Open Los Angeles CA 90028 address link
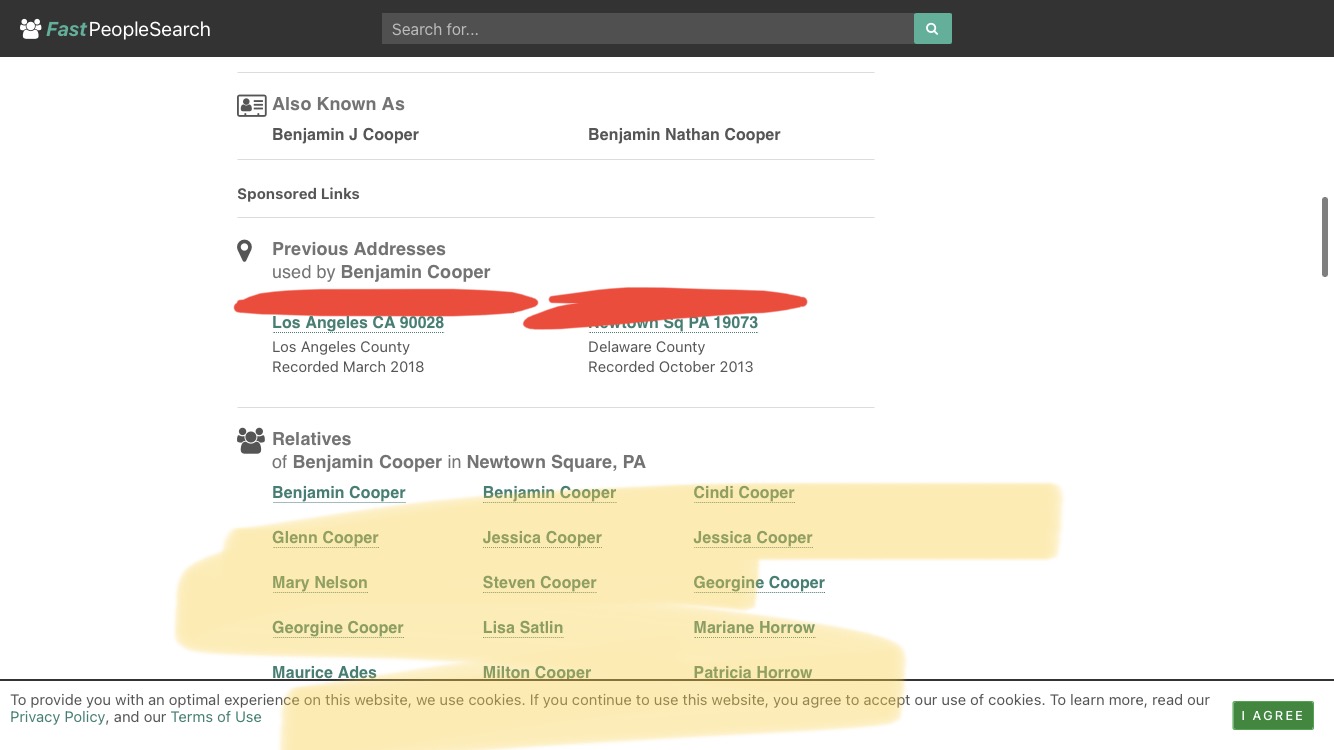The image size is (1334, 750). click(358, 323)
